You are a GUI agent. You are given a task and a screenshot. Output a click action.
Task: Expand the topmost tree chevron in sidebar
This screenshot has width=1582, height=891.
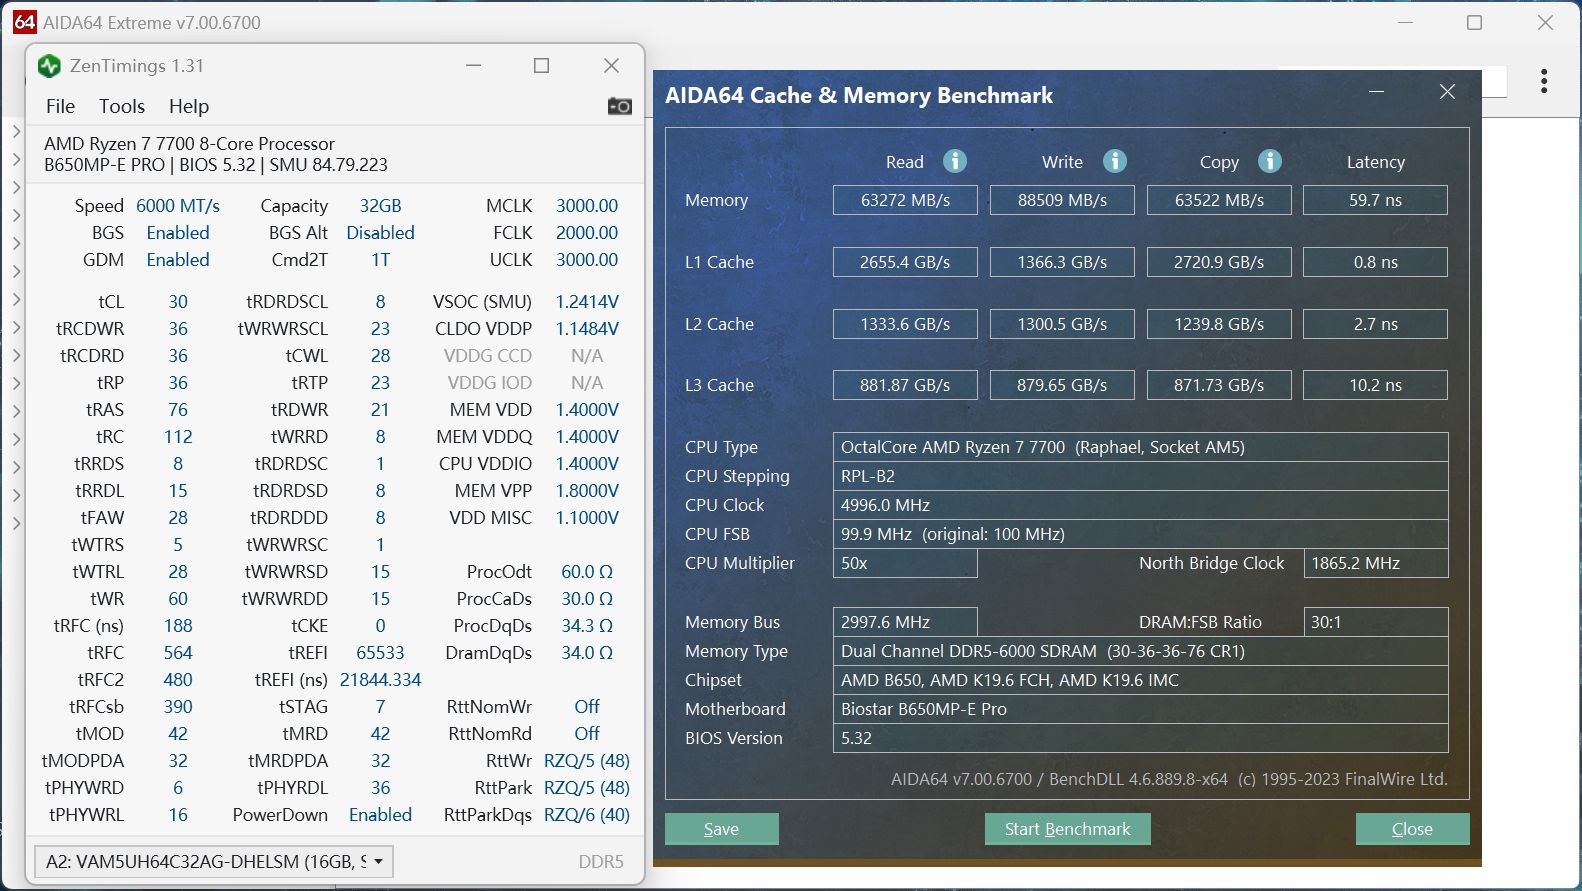tap(16, 131)
